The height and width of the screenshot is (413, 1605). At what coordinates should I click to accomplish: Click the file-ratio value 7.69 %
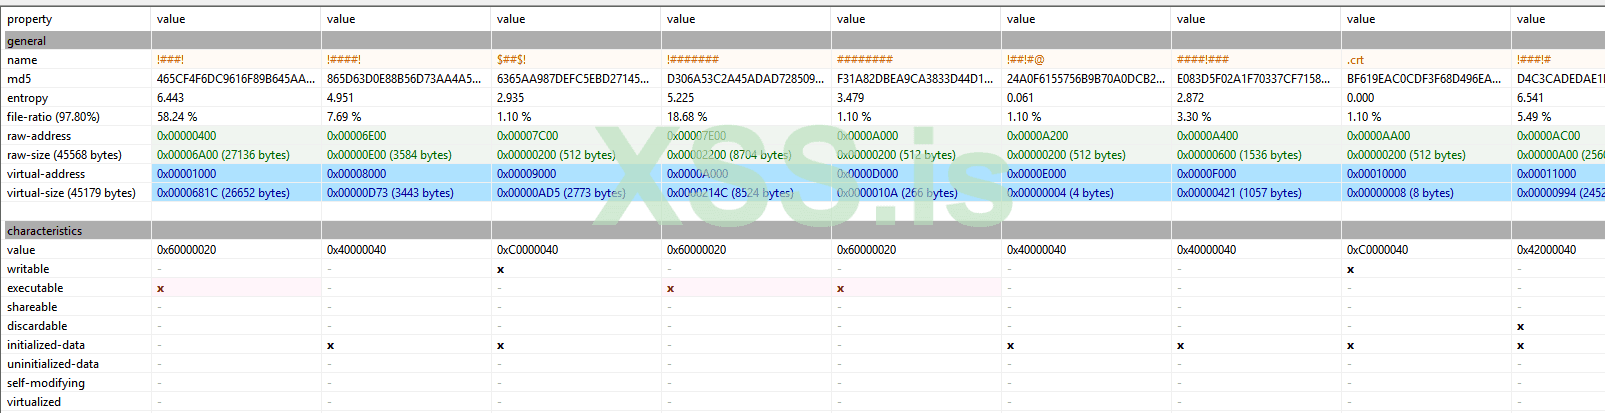(344, 117)
